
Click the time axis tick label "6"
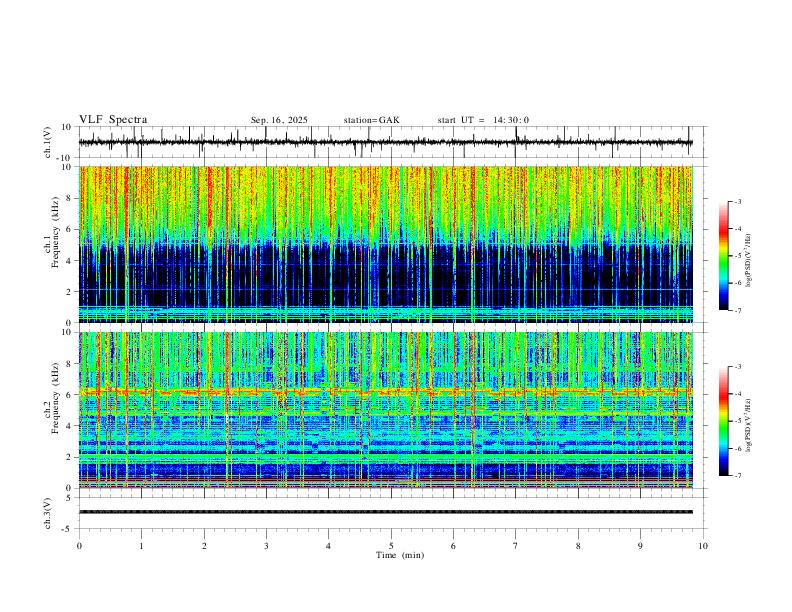pyautogui.click(x=453, y=546)
